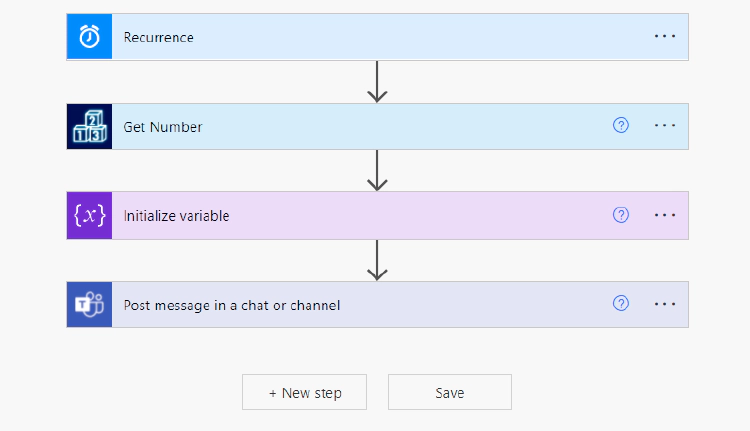
Task: Click the arrow between Recurrence and Get Number
Action: (377, 82)
